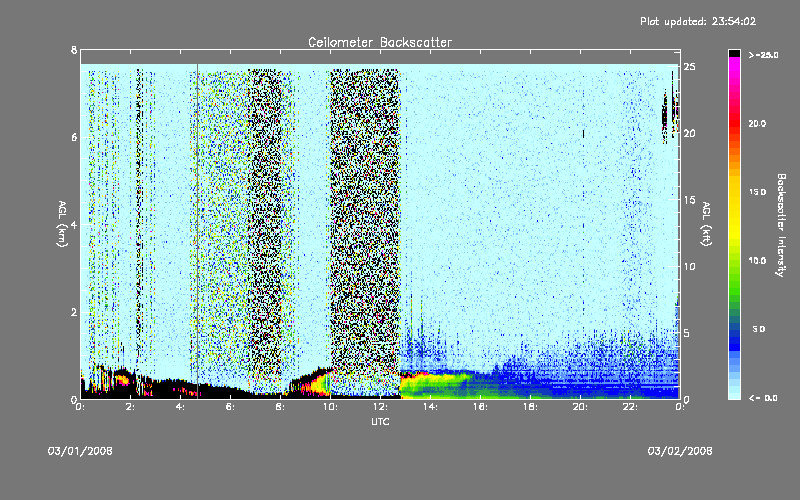Click the "Ceilometer Backscatter" plot title
This screenshot has width=800, height=500.
pos(380,42)
